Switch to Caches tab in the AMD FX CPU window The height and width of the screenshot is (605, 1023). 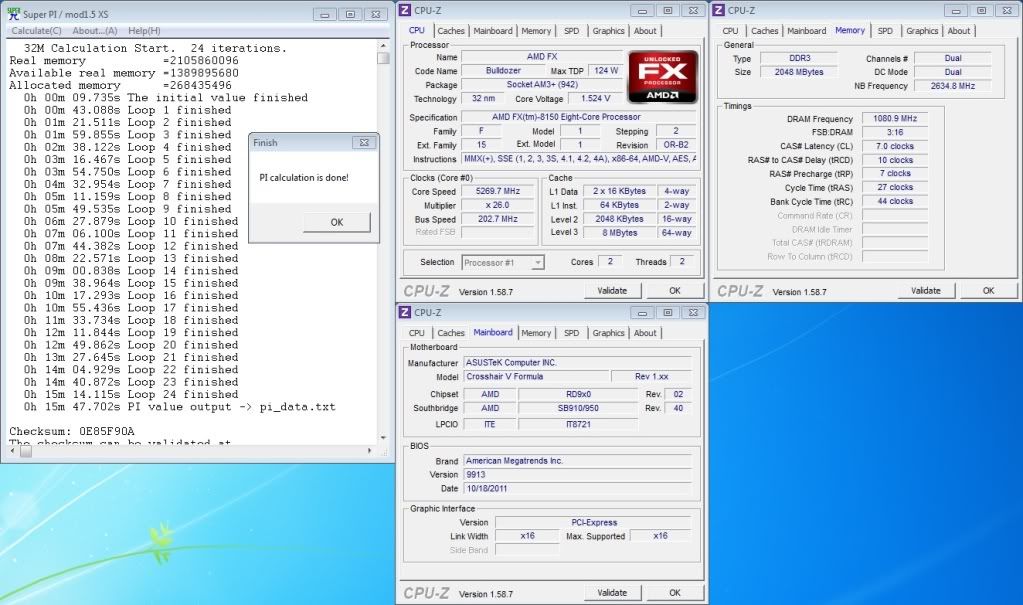451,31
